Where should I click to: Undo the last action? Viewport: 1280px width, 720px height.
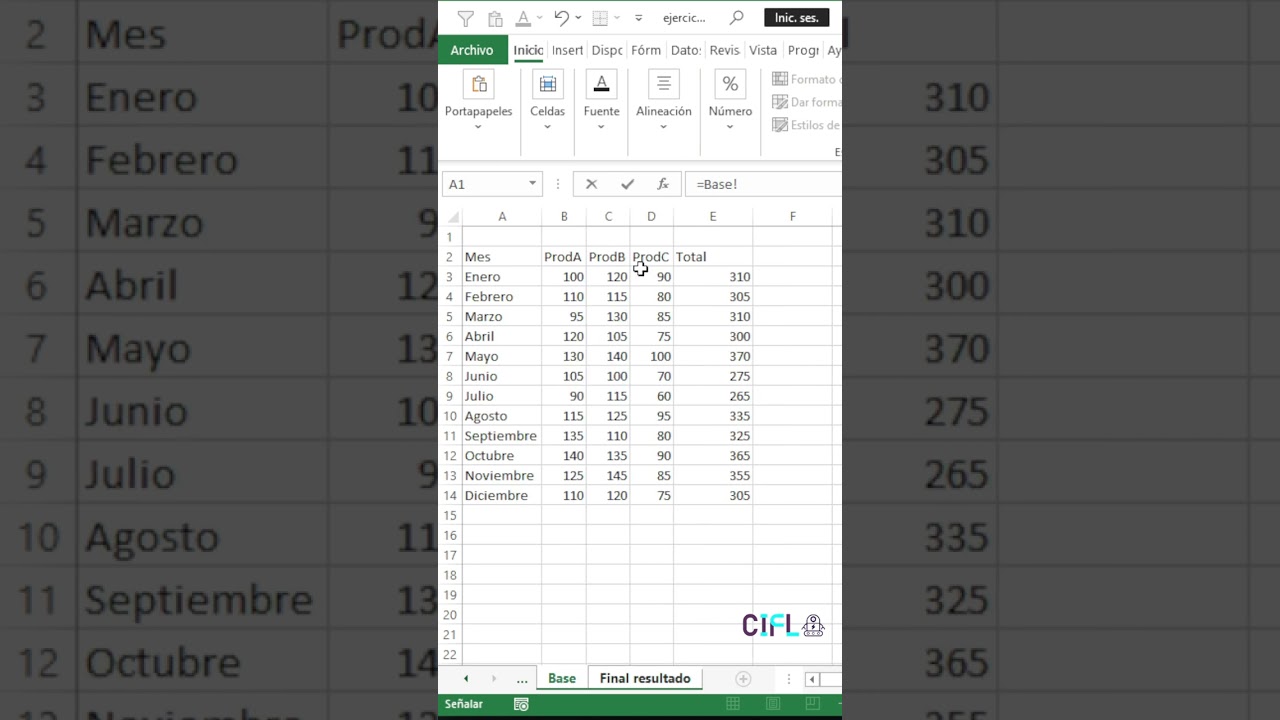point(562,18)
